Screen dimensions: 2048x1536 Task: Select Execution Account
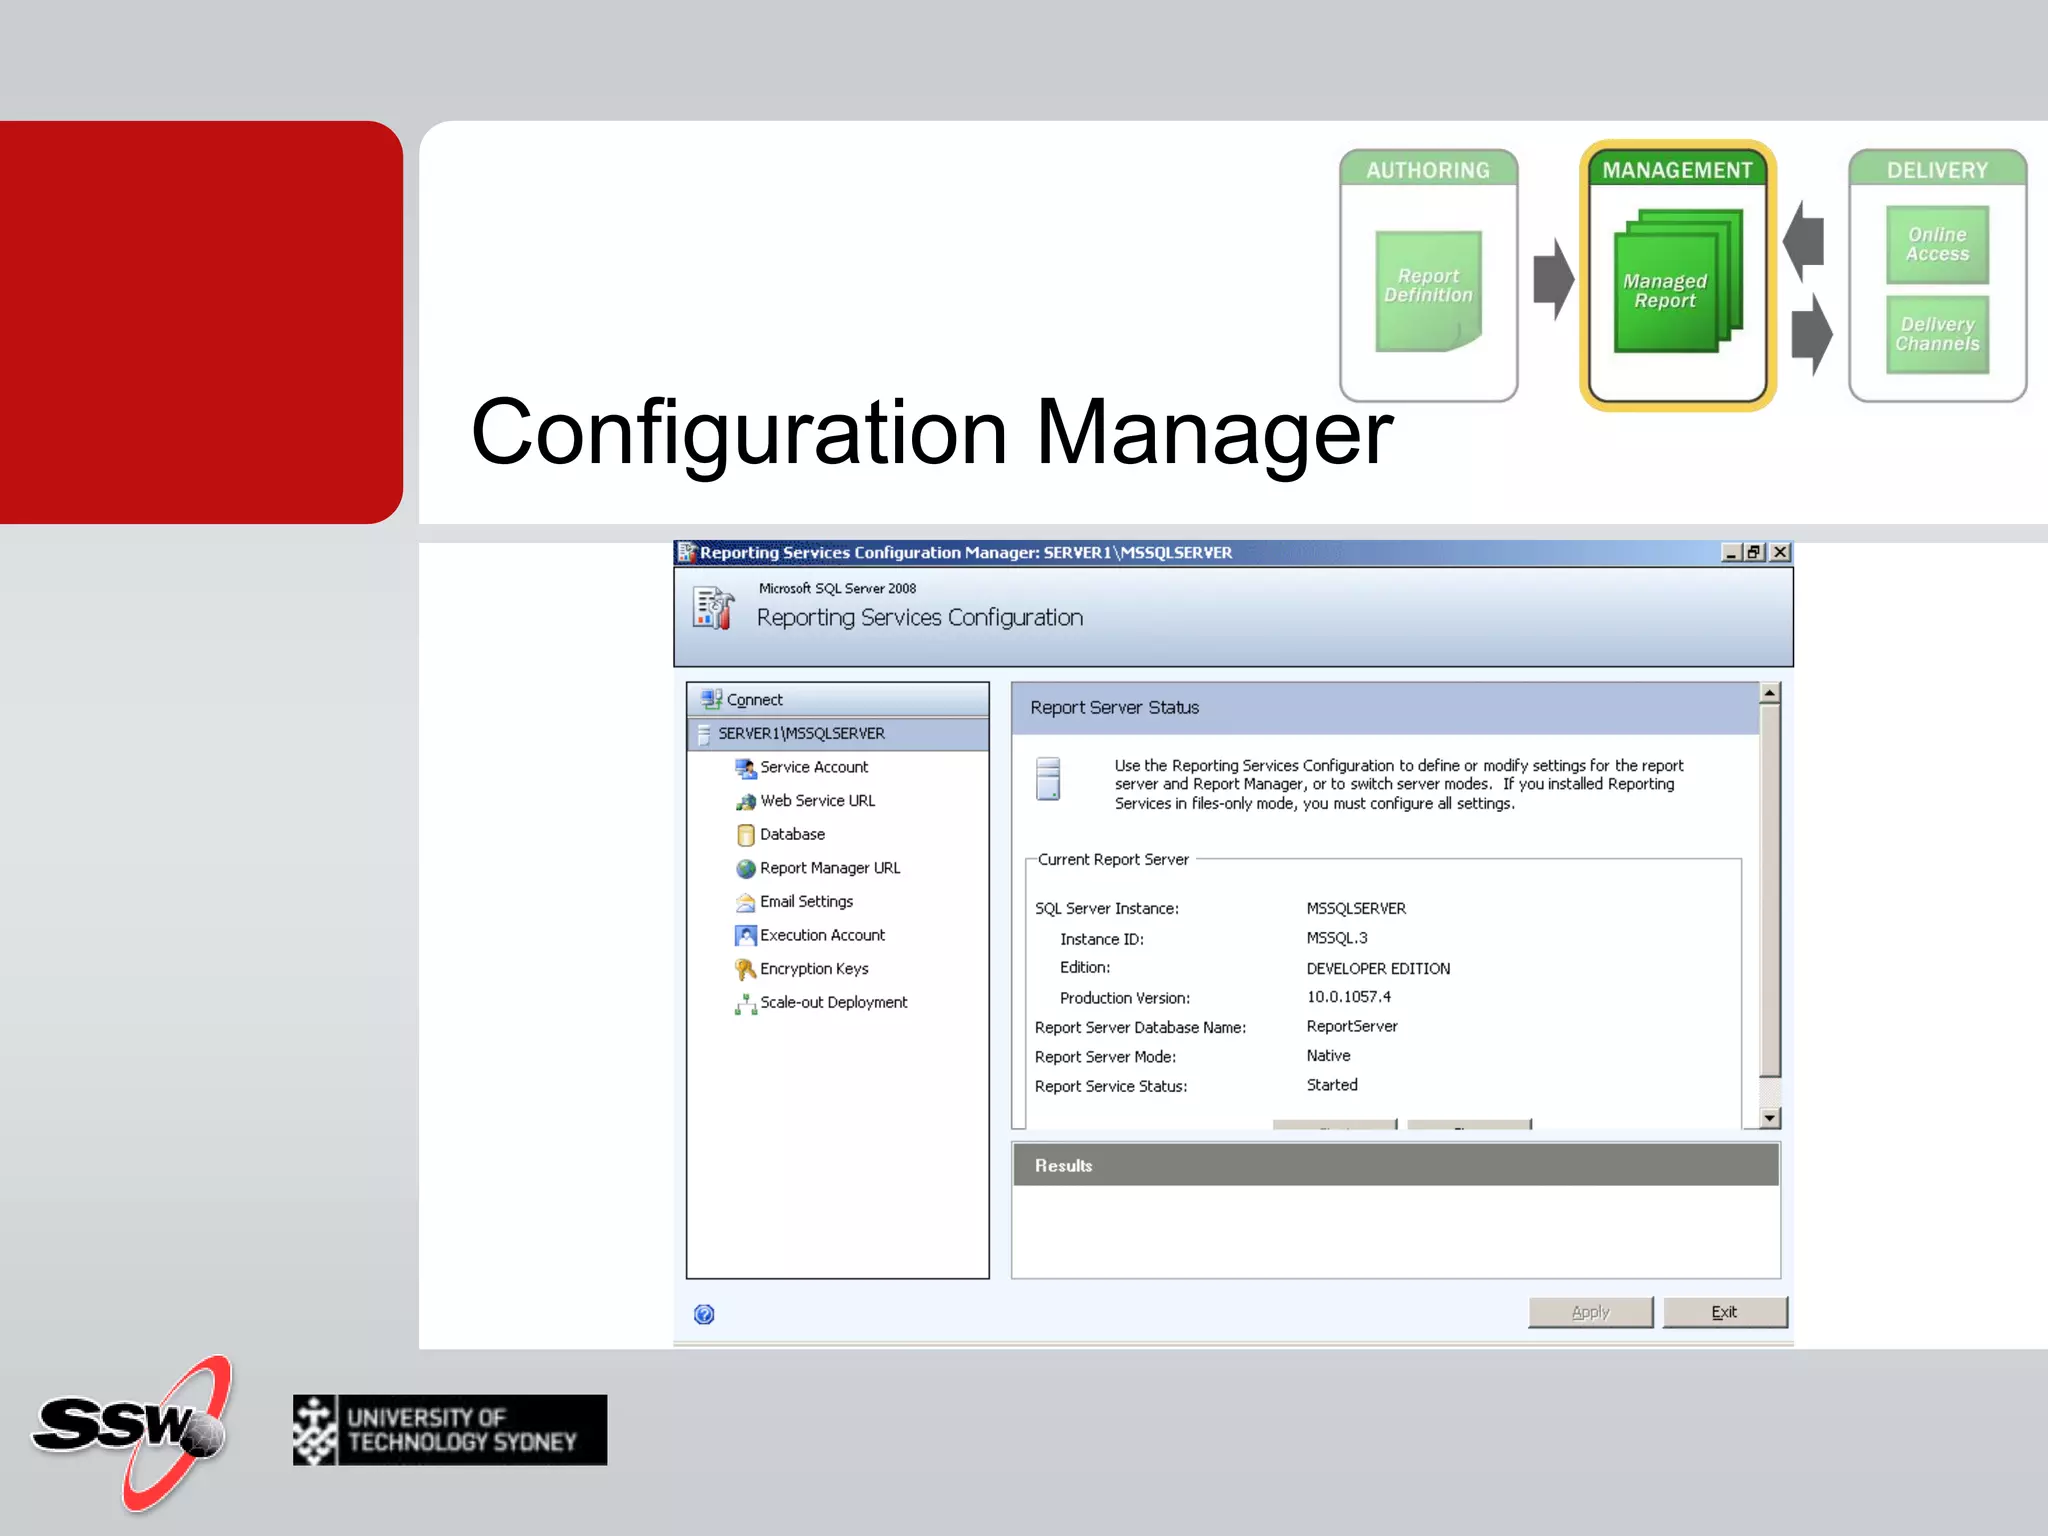click(x=822, y=935)
